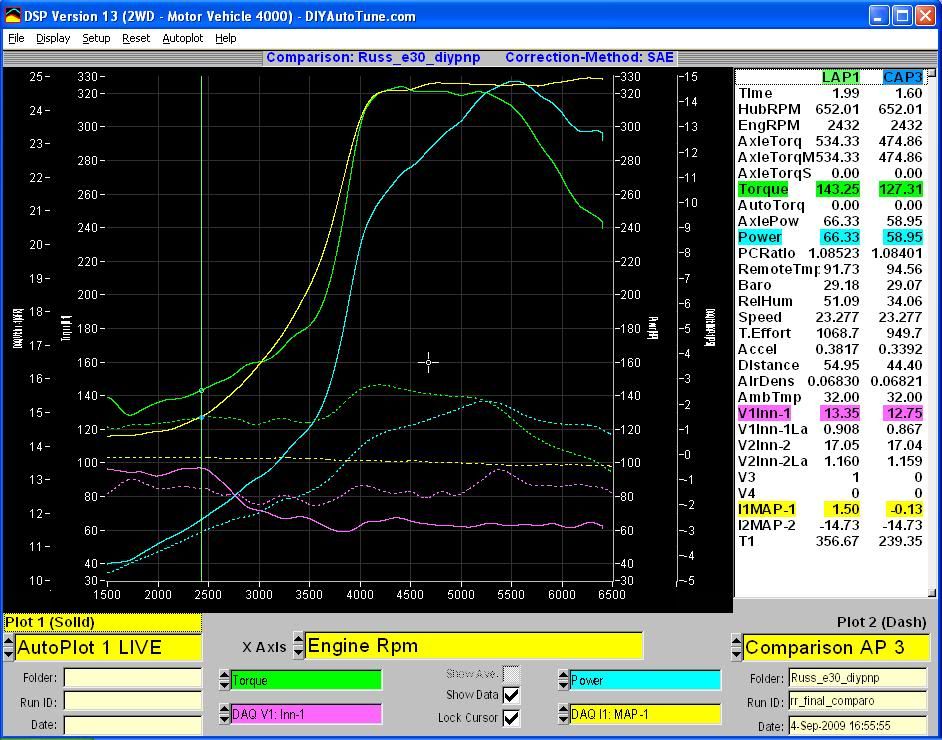Screen dimensions: 942x740
Task: Open the Help menu
Action: [225, 38]
